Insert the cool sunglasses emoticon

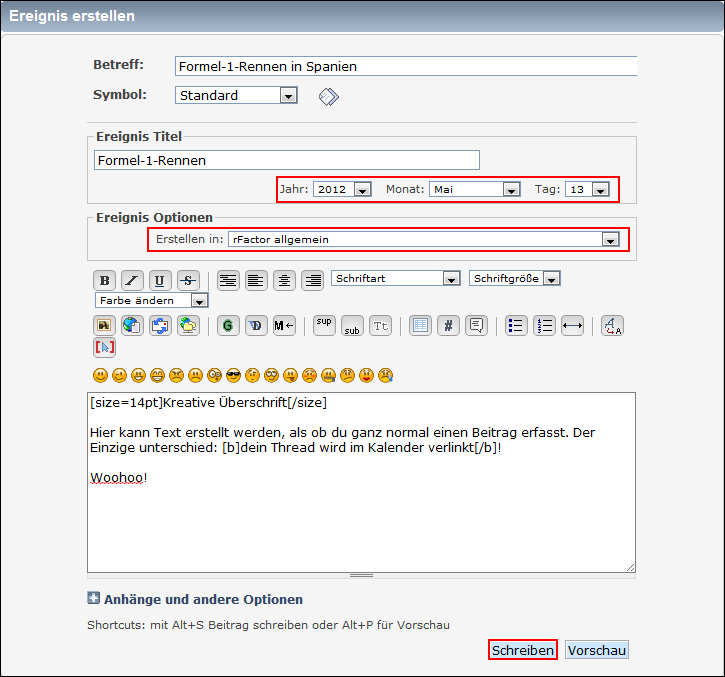pyautogui.click(x=233, y=375)
